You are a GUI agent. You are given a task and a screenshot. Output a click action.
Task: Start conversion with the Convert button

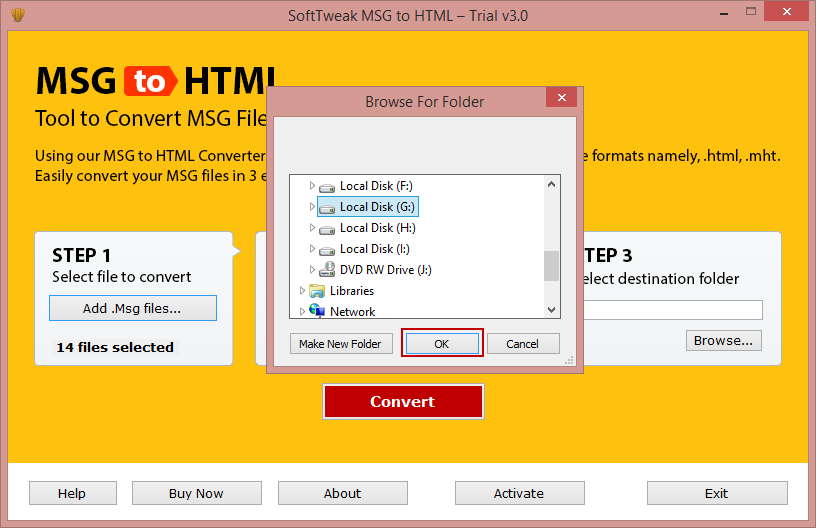pos(403,402)
